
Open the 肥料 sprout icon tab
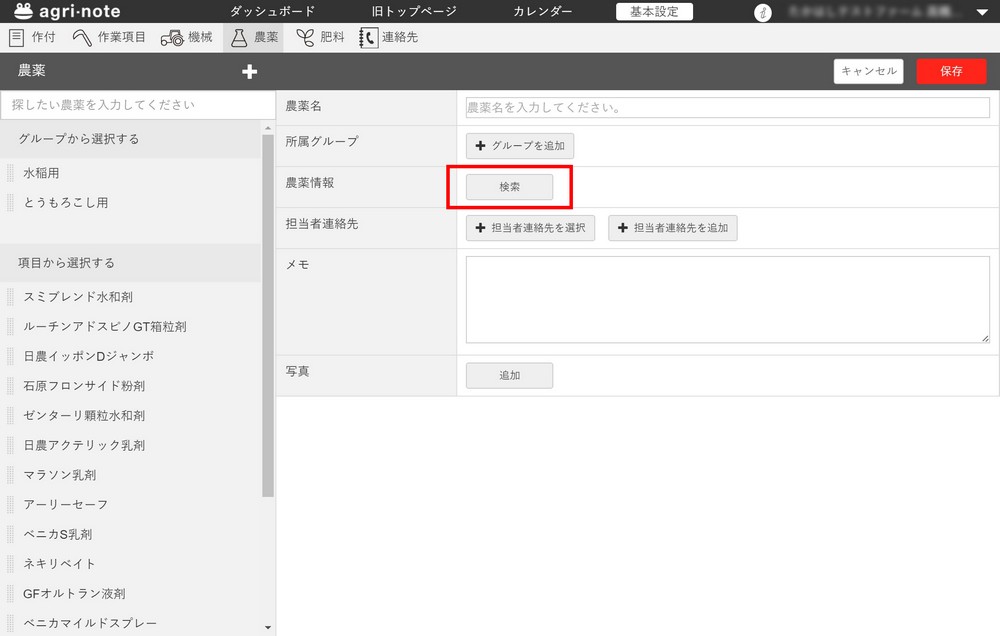point(305,38)
